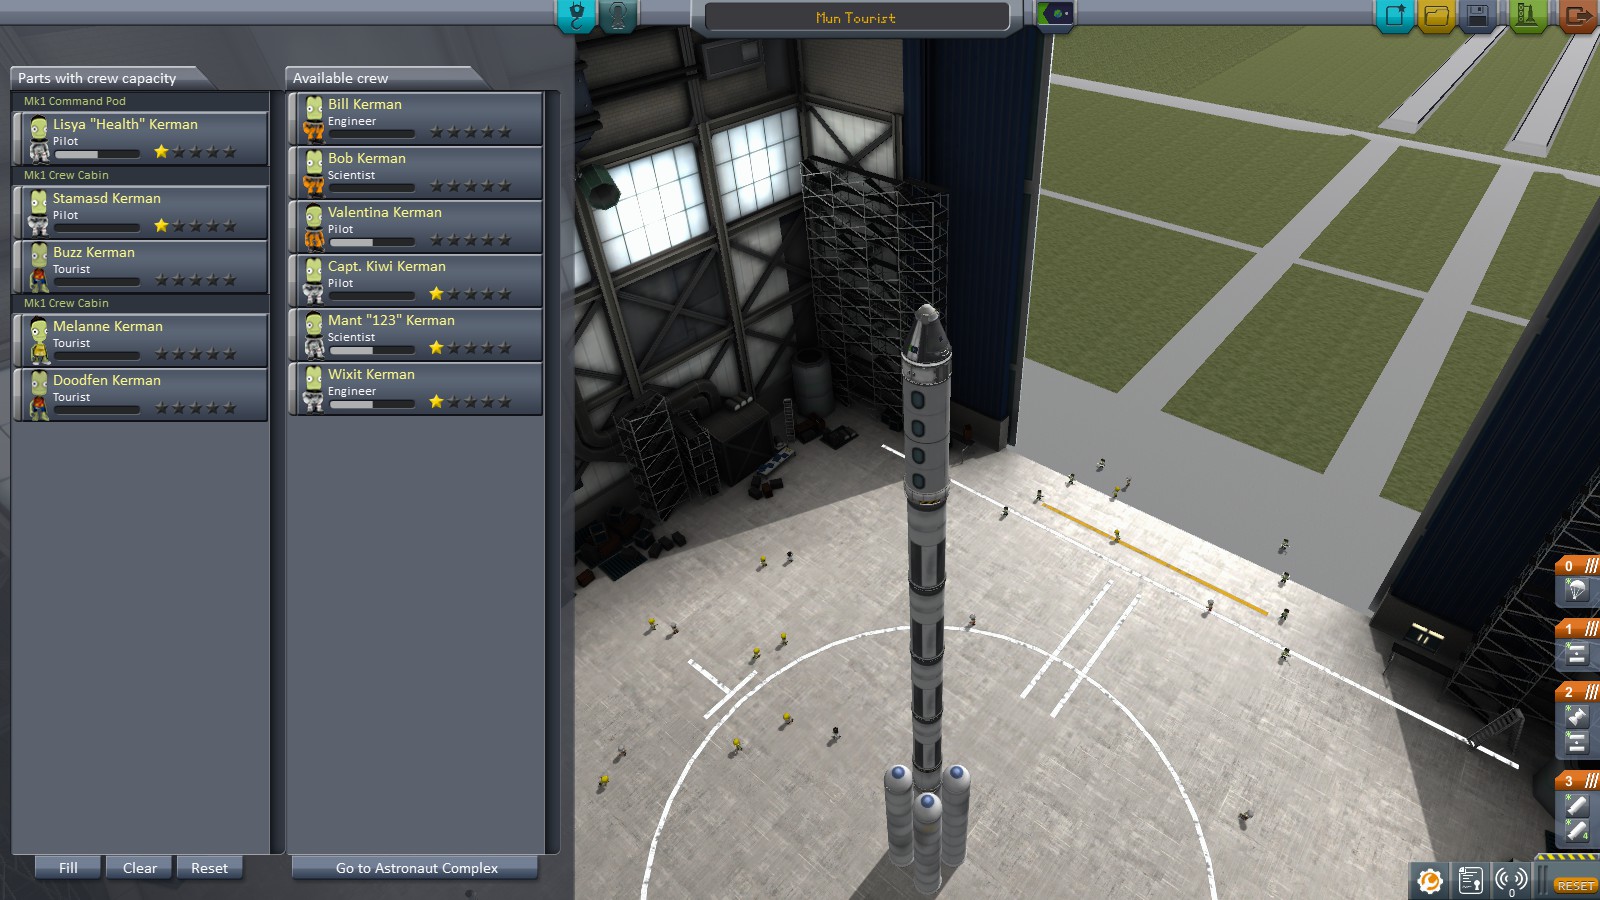The width and height of the screenshot is (1600, 900).
Task: Select the decoupler icon in stage 2
Action: 1576,743
